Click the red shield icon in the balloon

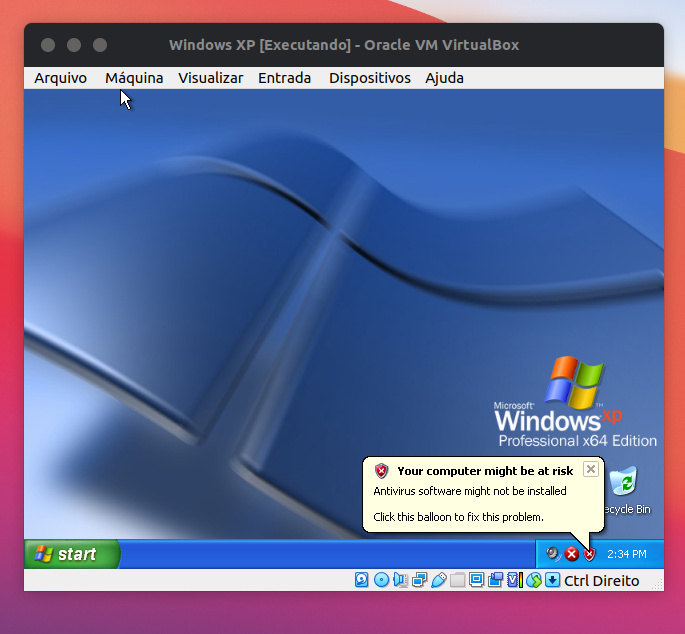tap(381, 471)
